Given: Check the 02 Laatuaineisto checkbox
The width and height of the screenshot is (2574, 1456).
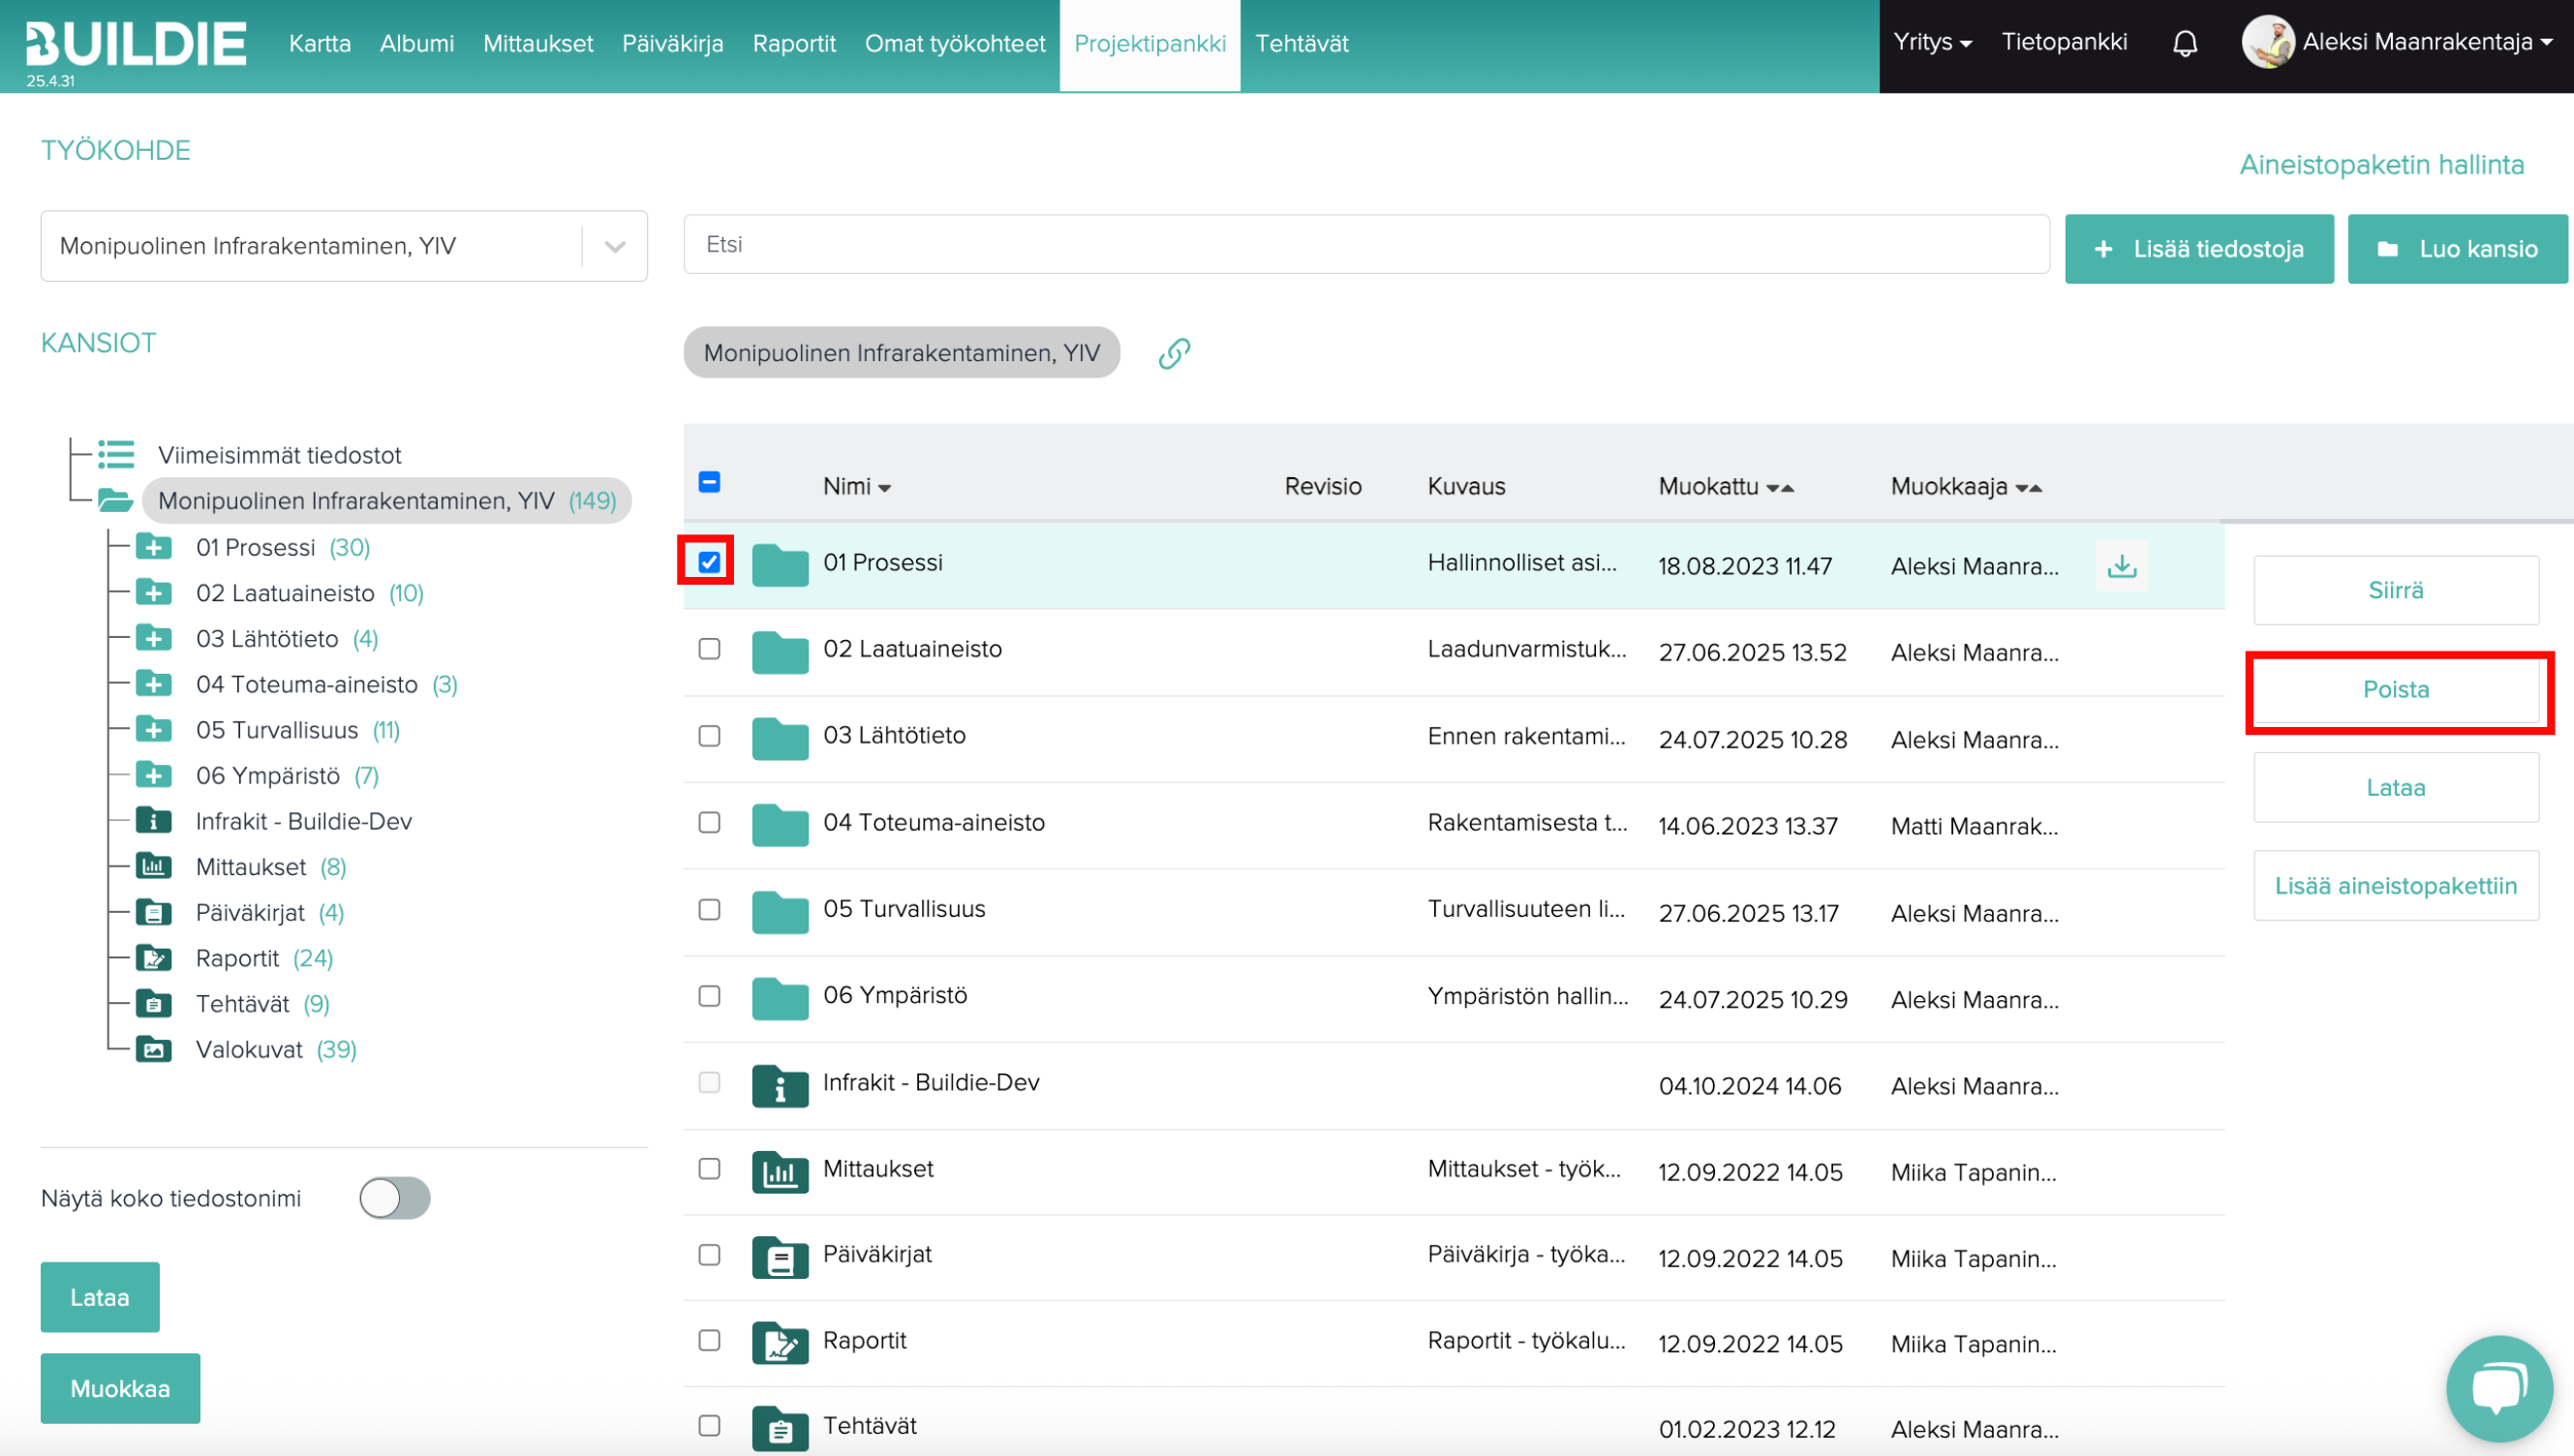Looking at the screenshot, I should point(709,648).
